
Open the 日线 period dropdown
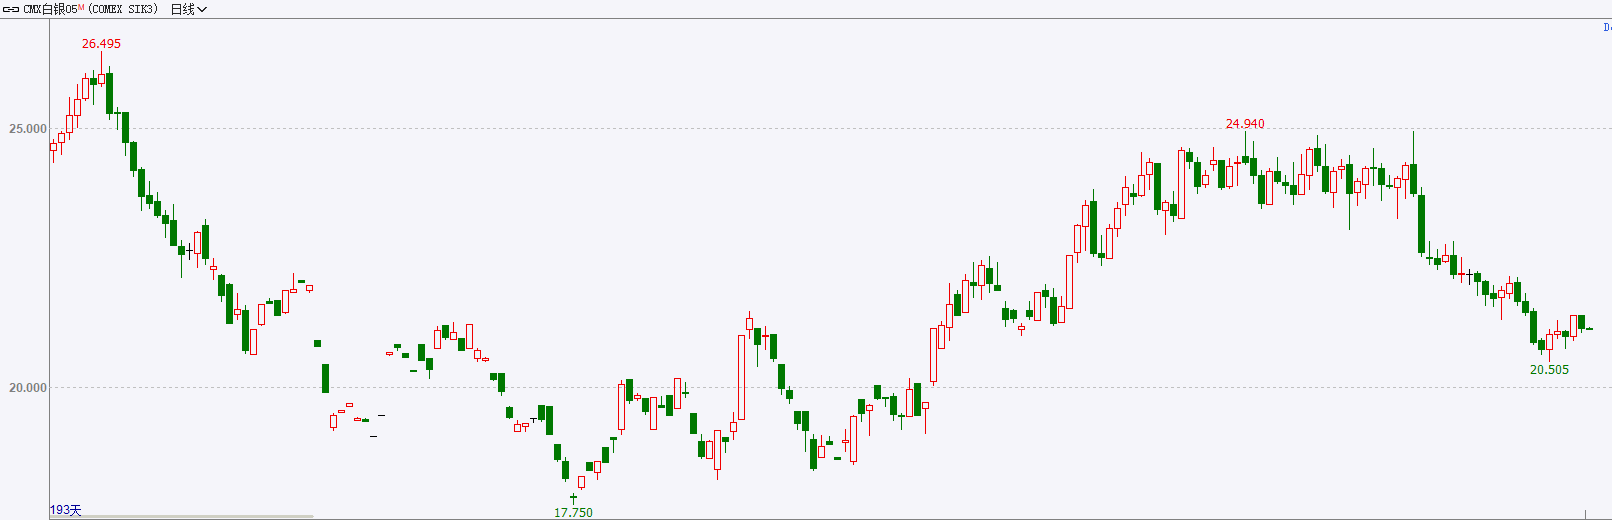point(189,9)
